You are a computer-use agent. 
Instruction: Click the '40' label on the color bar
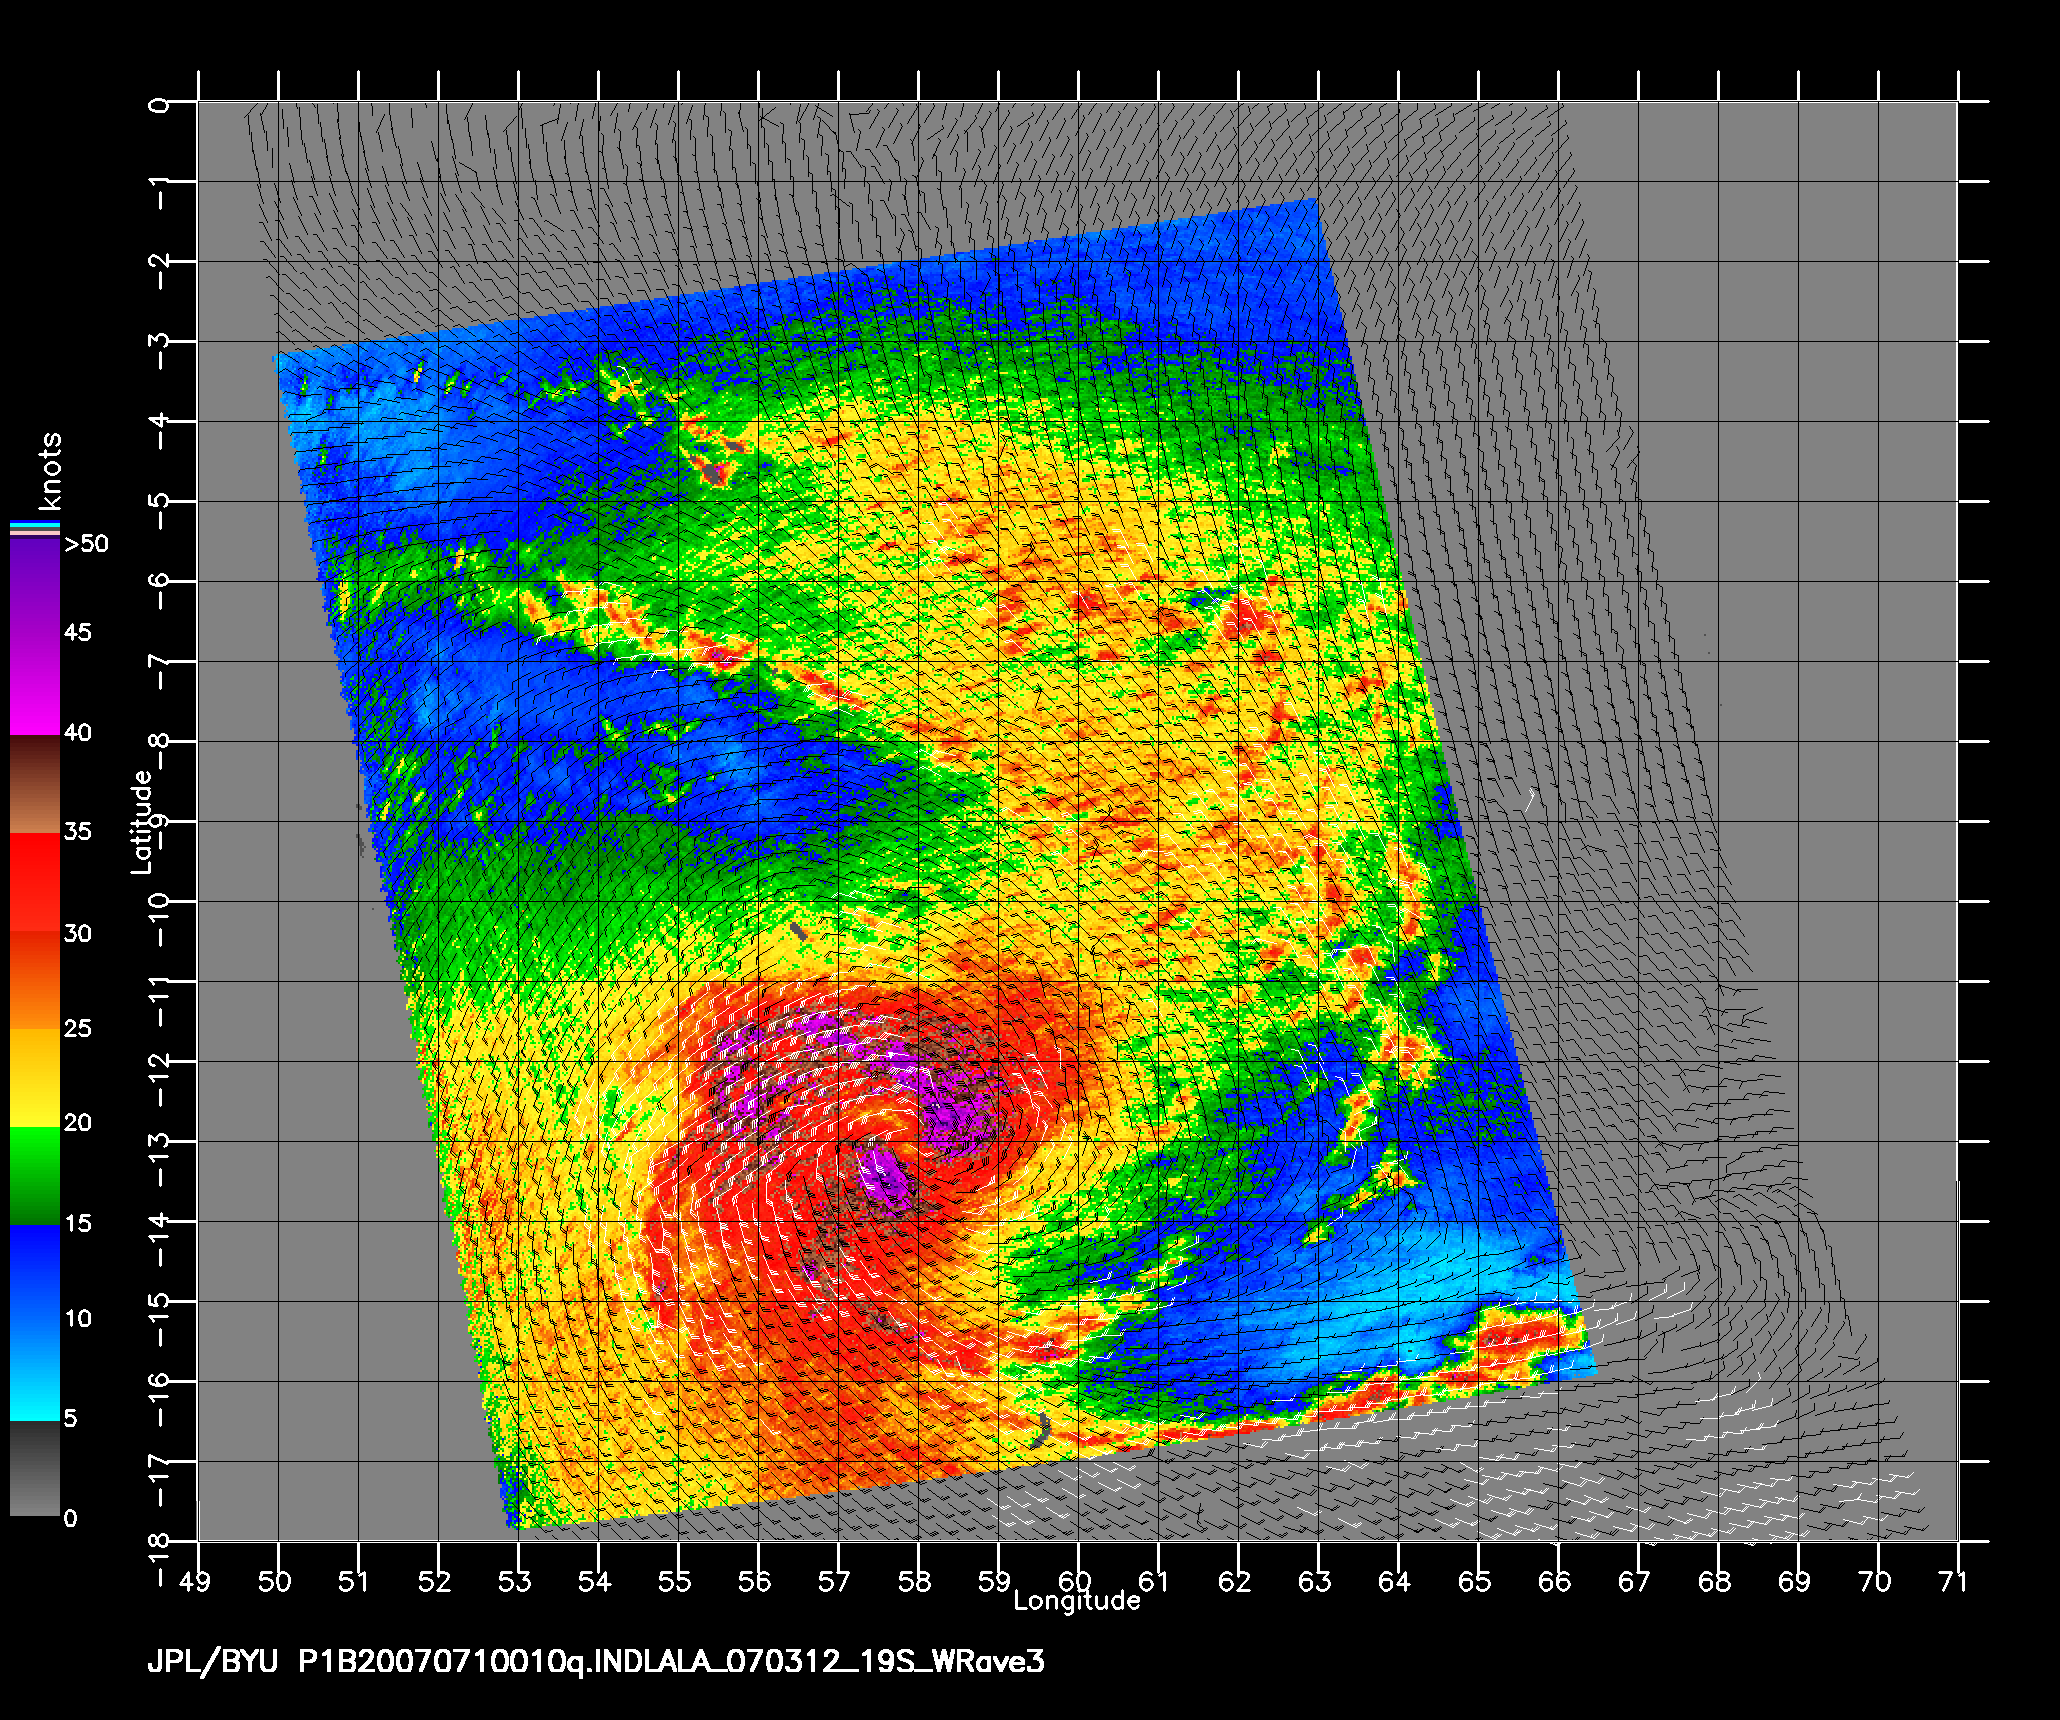77,732
